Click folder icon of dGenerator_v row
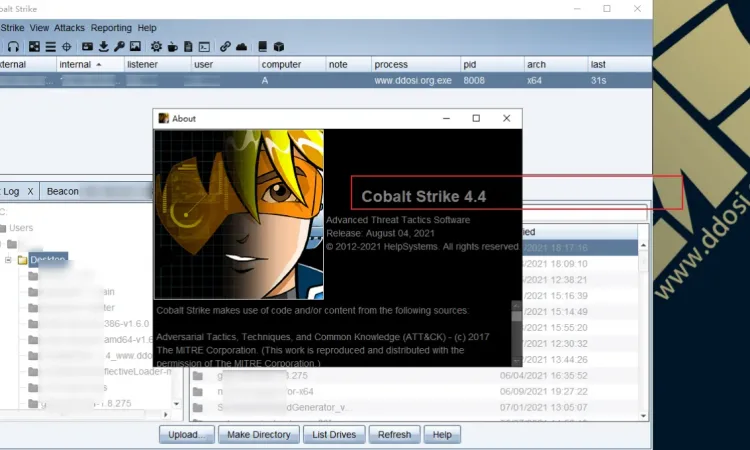Viewport: 750px width, 450px height. point(198,407)
